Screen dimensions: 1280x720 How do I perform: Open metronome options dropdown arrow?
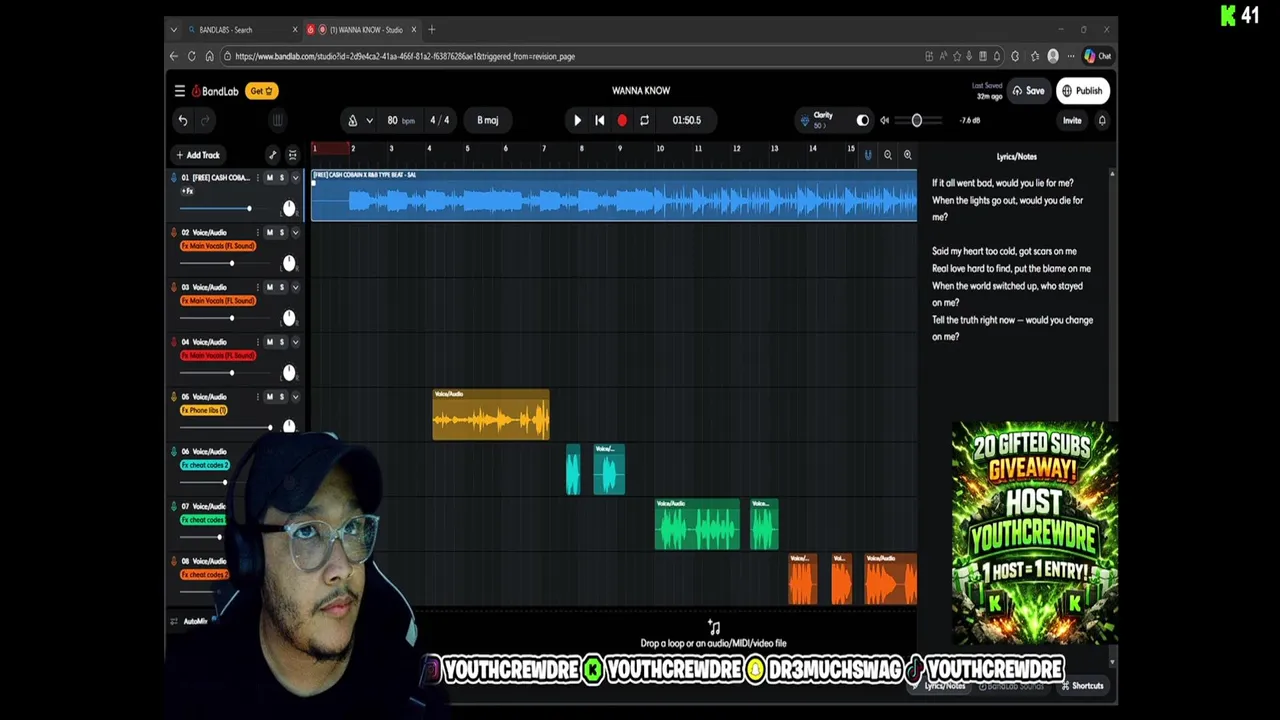pyautogui.click(x=369, y=120)
